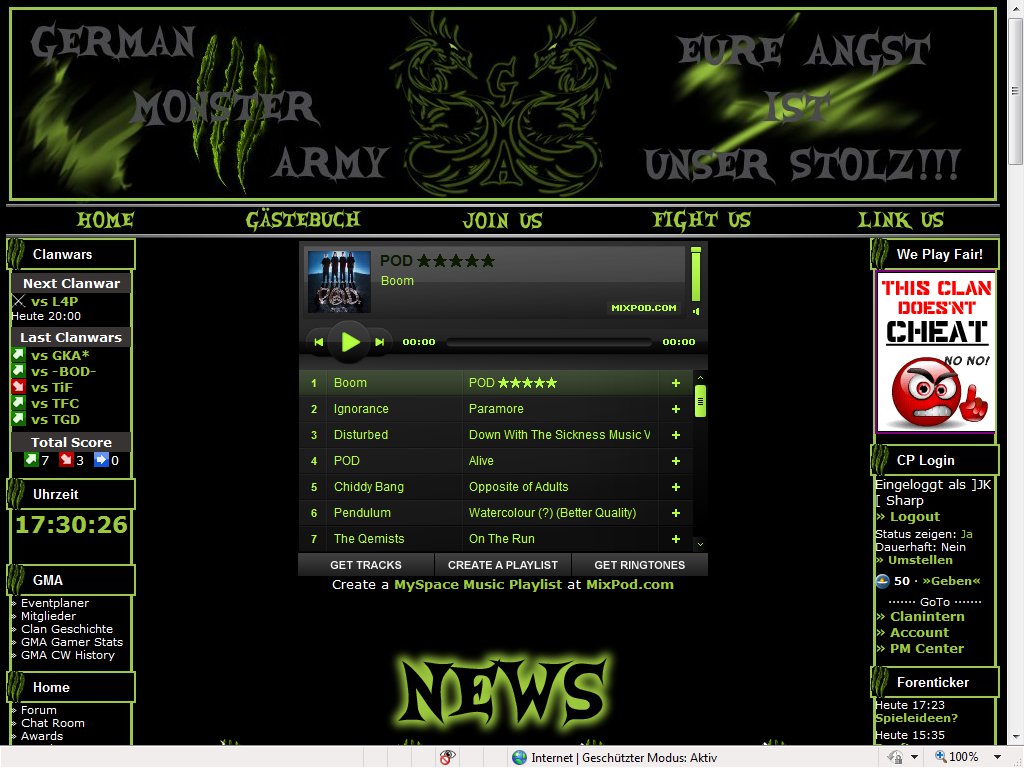Add track Ignorance with its plus icon
The width and height of the screenshot is (1024, 768).
[676, 409]
